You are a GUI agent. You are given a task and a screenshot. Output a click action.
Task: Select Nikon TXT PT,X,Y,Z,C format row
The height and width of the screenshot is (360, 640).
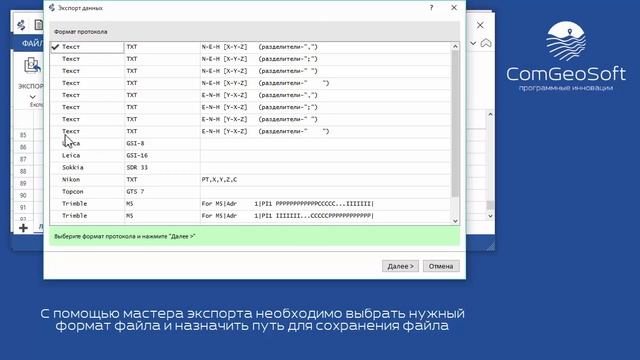(x=250, y=180)
